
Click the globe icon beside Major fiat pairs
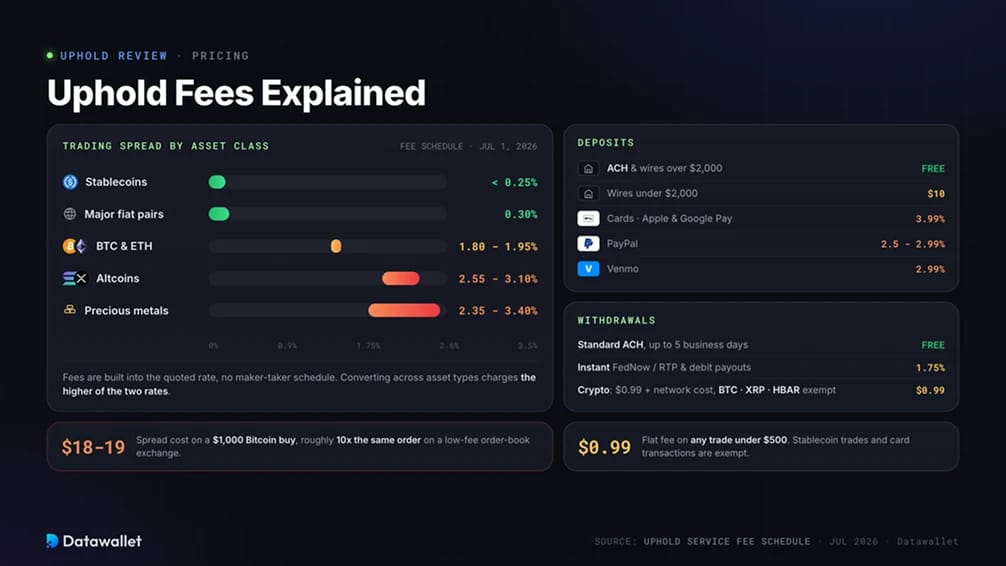(70, 214)
